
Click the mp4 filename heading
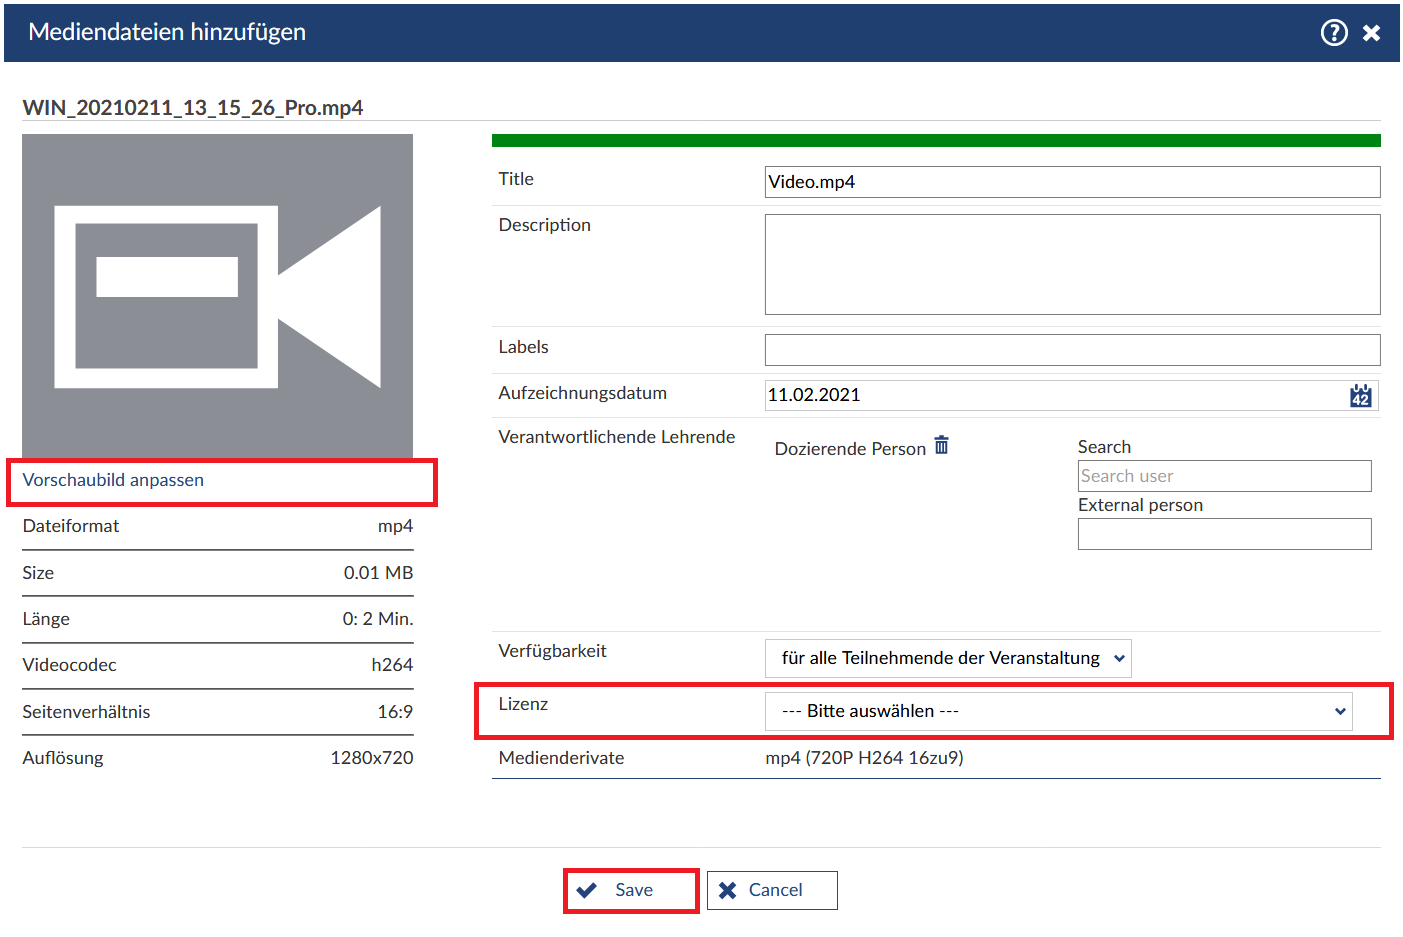(193, 108)
